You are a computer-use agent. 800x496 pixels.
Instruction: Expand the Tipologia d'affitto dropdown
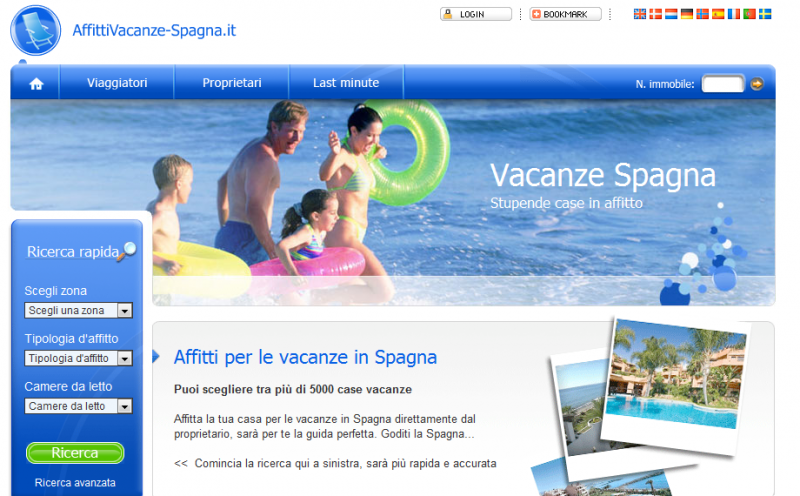pos(79,358)
